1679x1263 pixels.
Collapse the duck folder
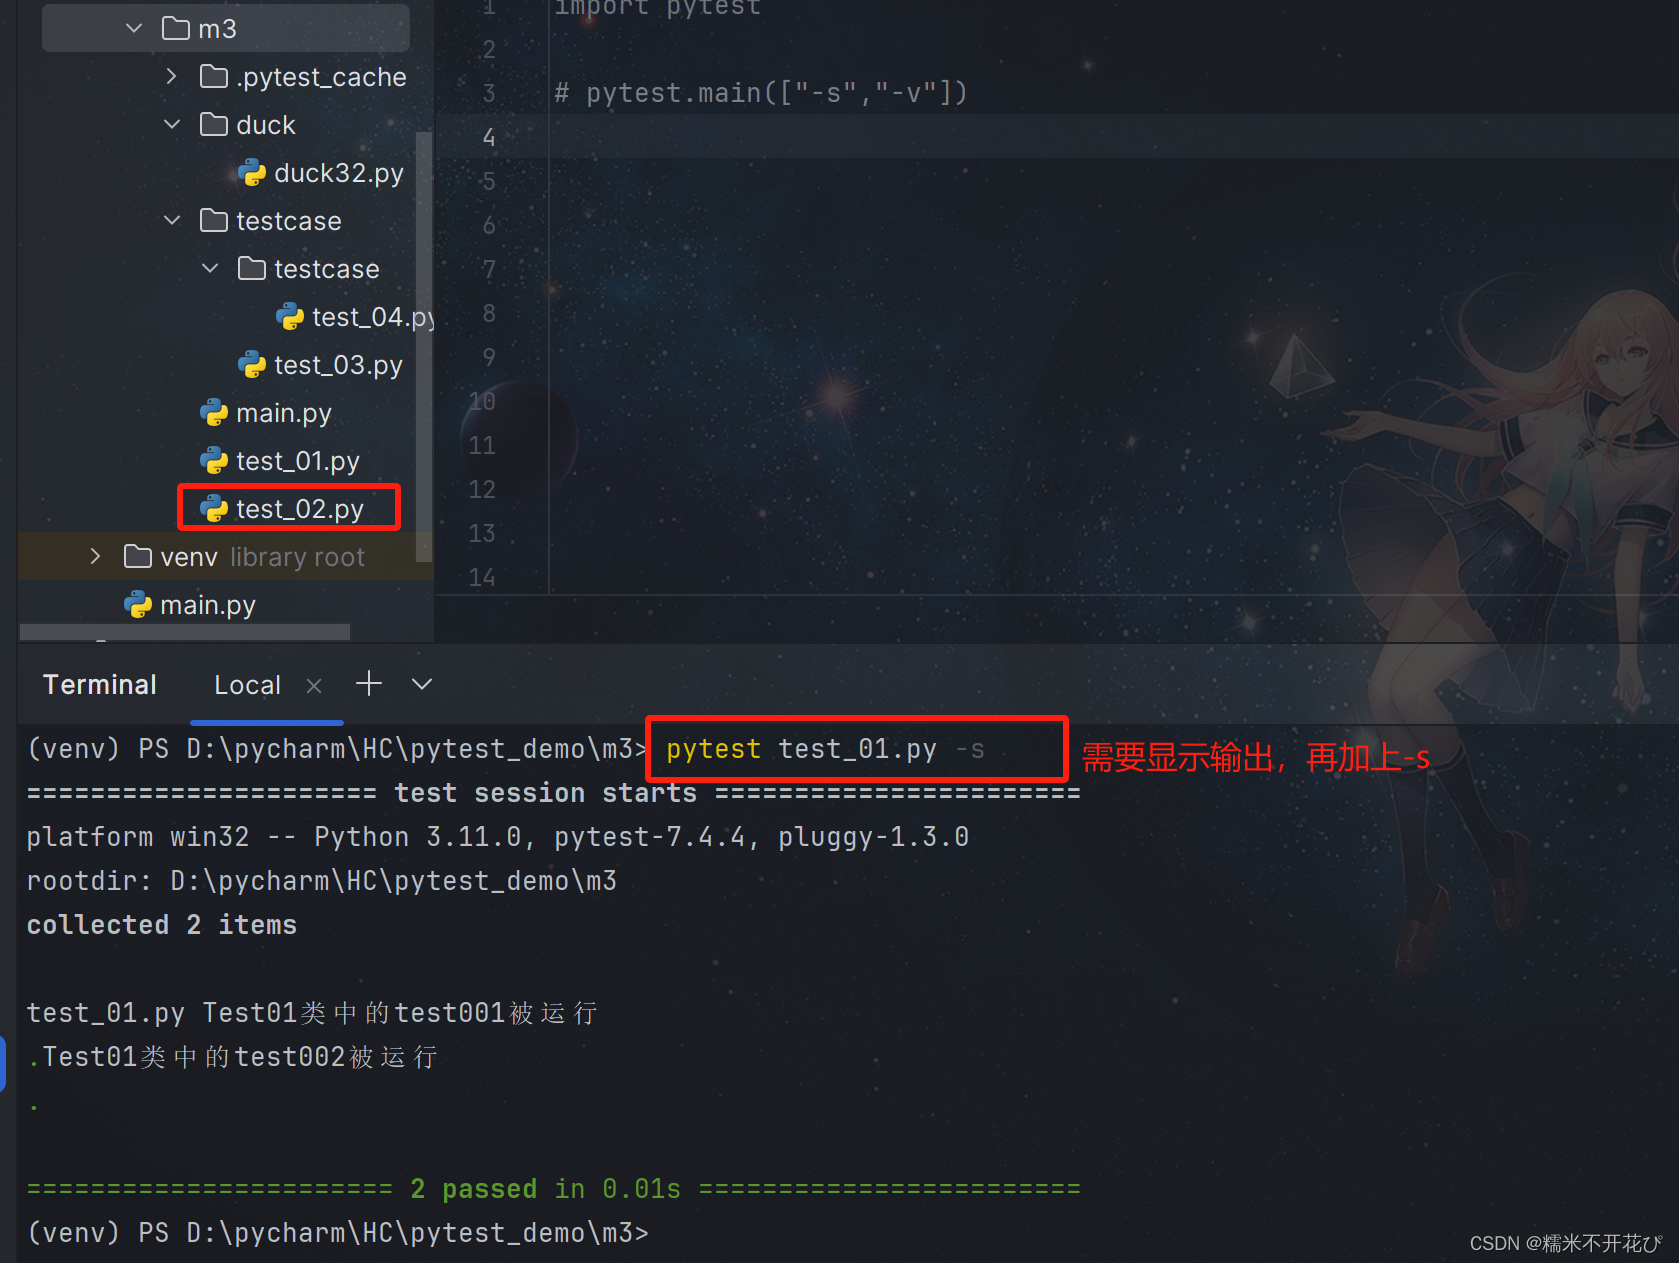pyautogui.click(x=172, y=125)
